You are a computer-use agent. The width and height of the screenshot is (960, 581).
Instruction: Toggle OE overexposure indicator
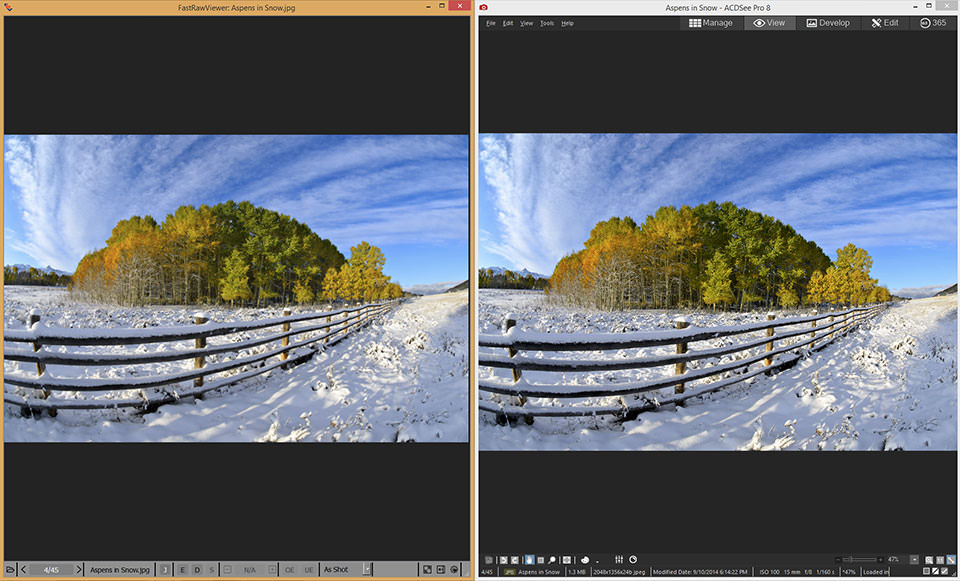point(290,569)
